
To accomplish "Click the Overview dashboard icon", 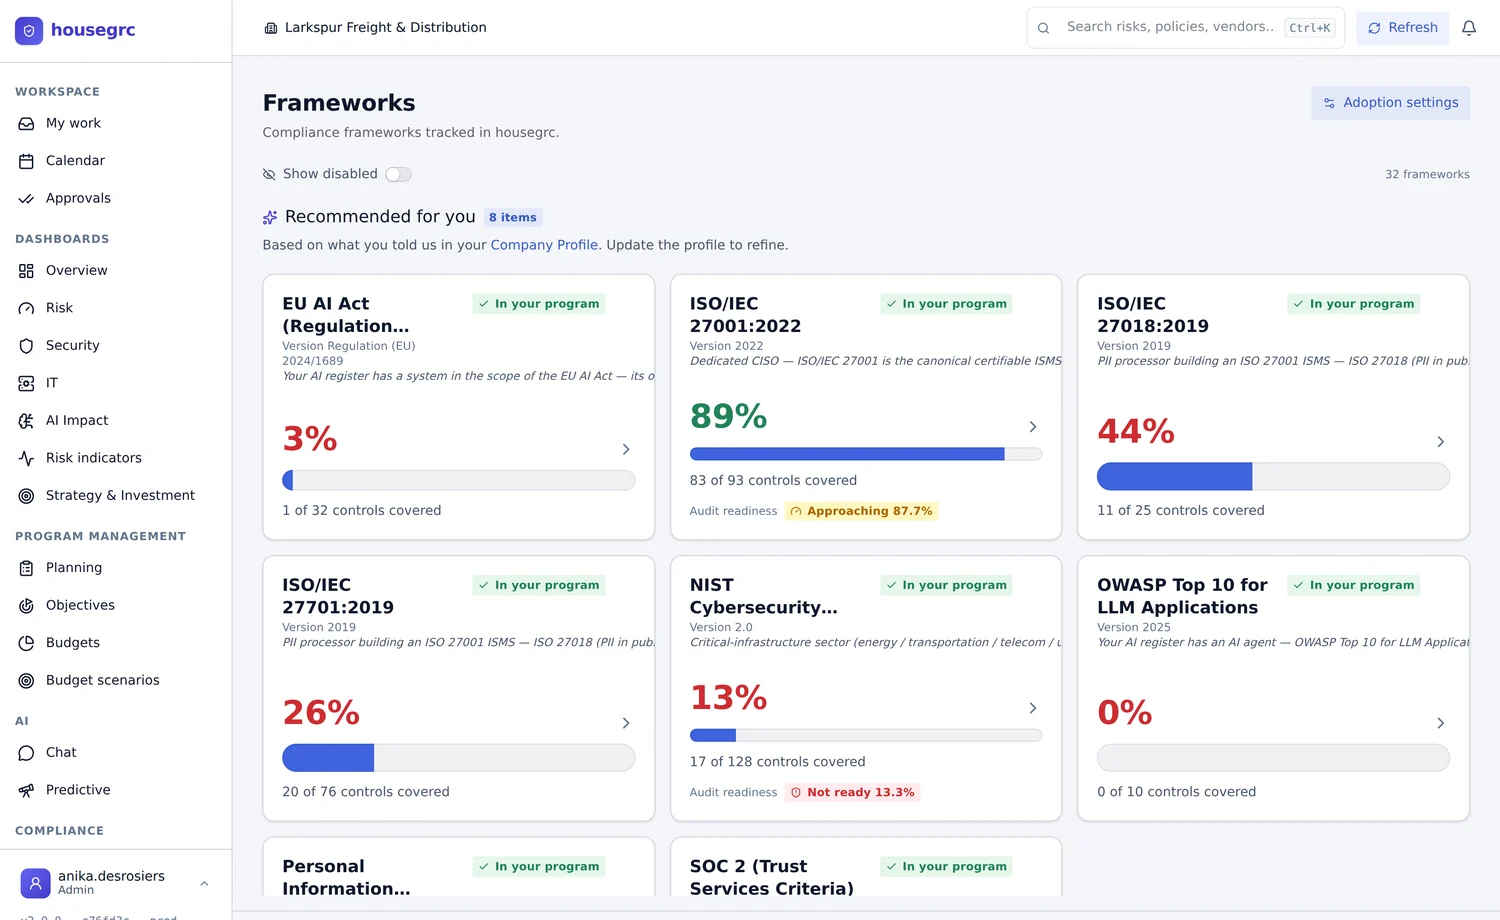I will [x=26, y=271].
